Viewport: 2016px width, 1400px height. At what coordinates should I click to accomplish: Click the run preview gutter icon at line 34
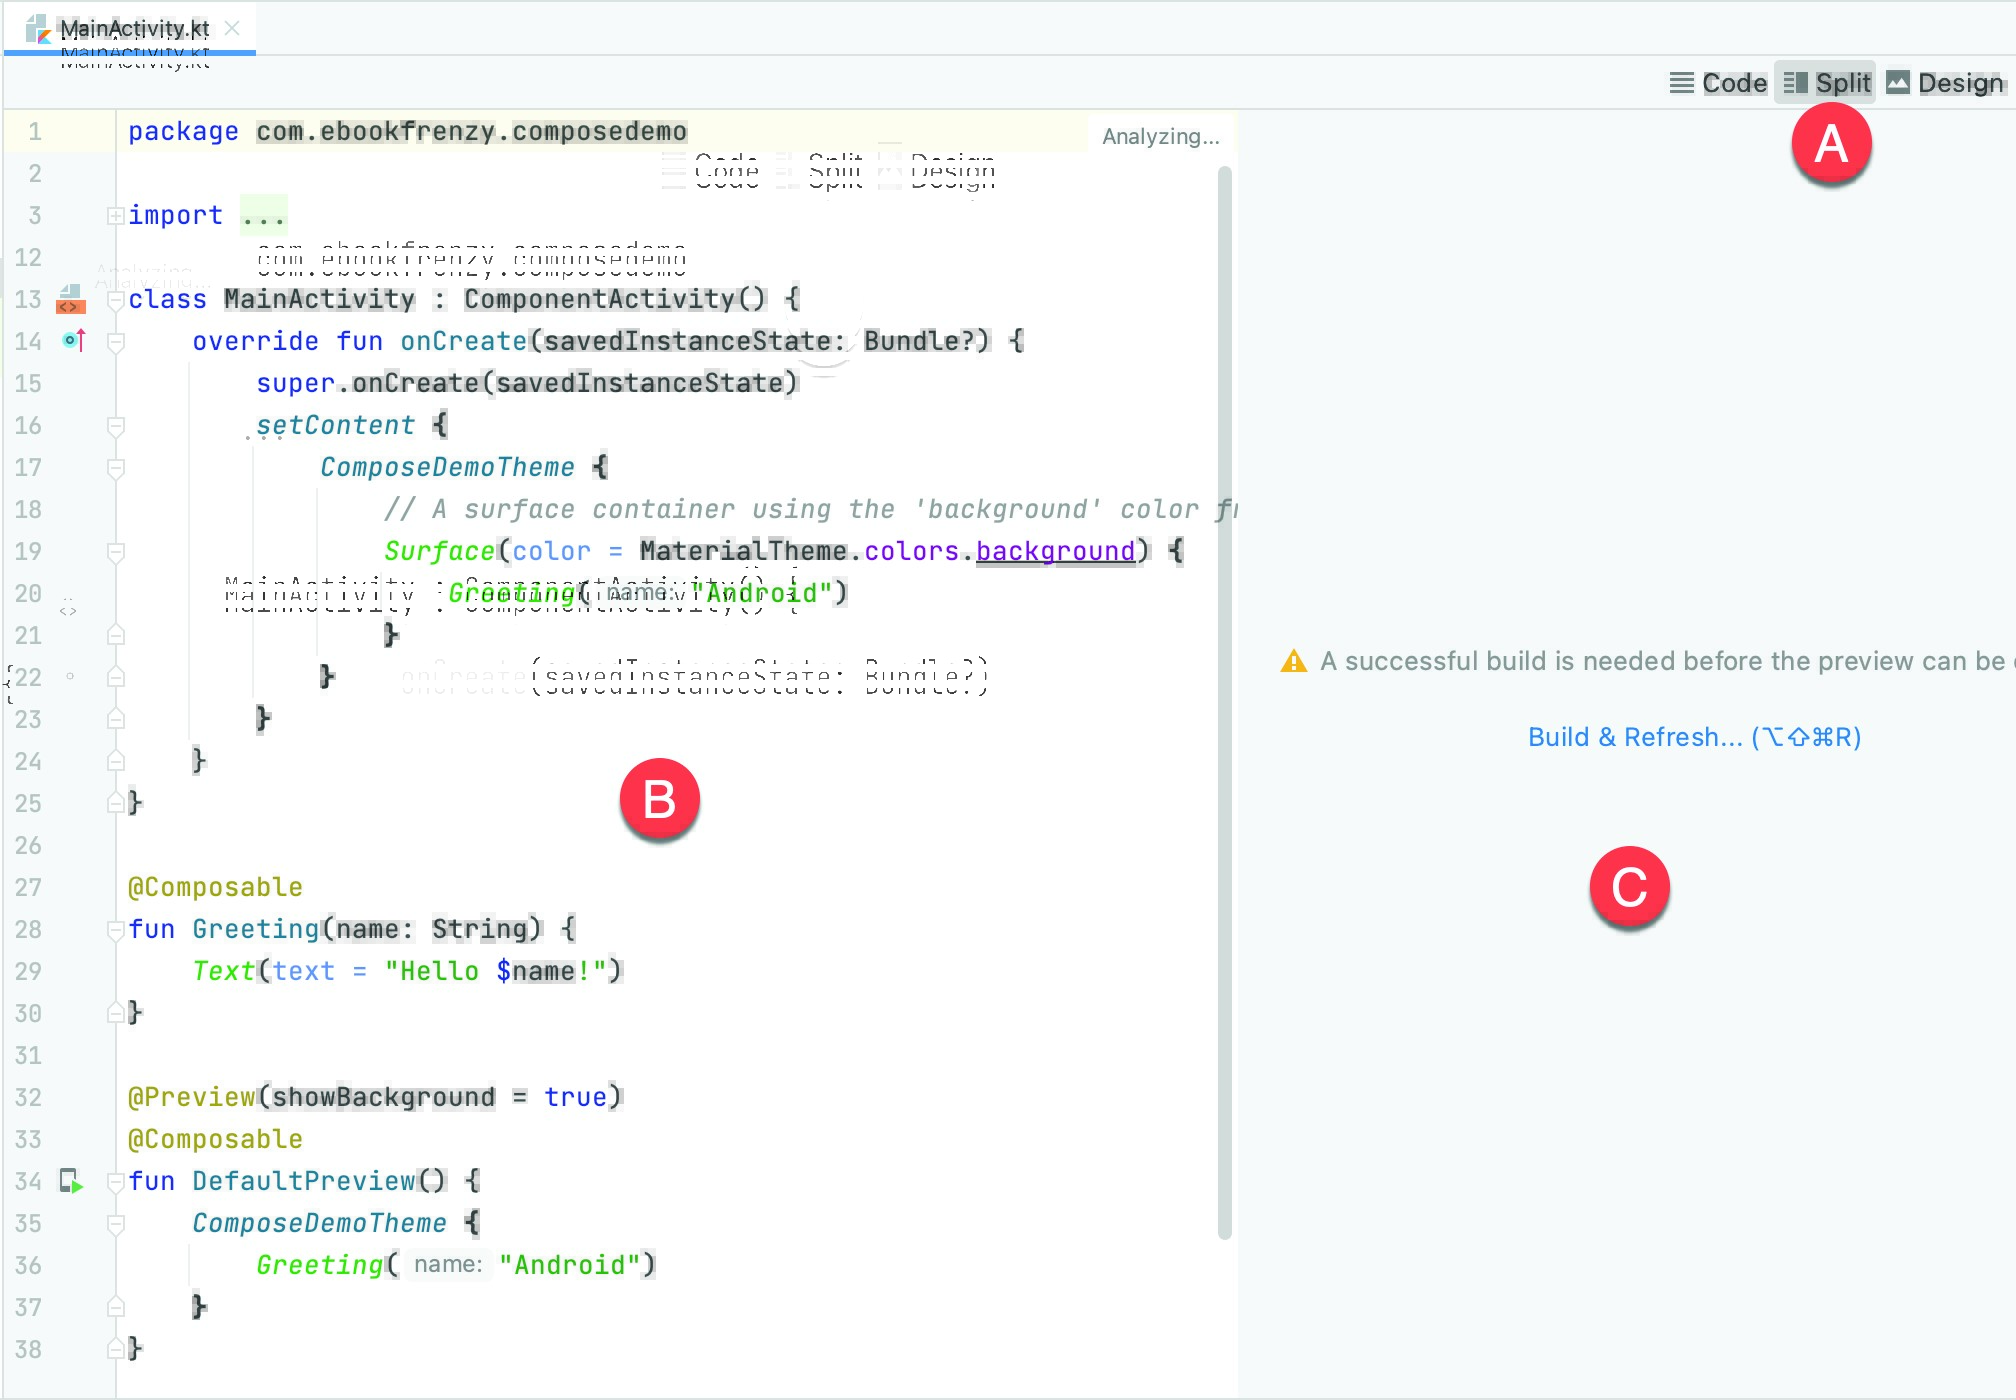tap(71, 1181)
